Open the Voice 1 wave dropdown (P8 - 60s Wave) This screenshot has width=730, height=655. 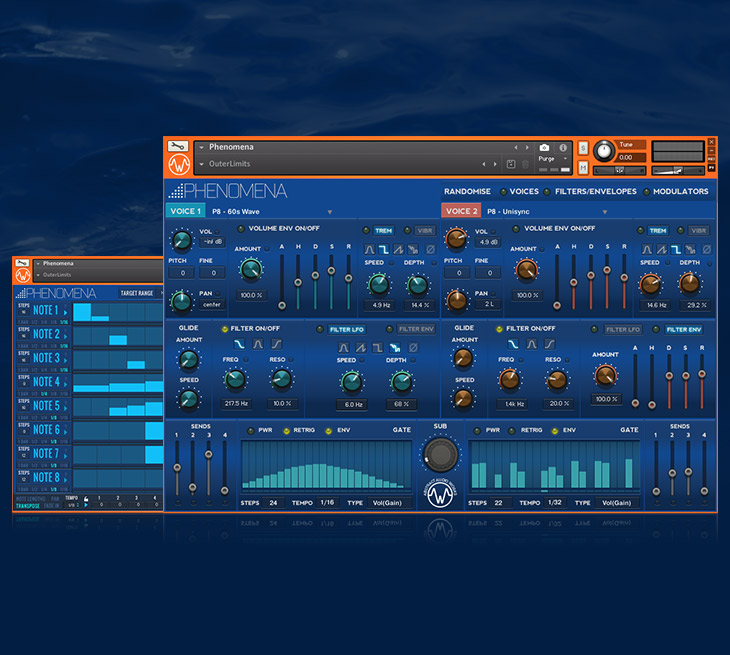[x=330, y=212]
